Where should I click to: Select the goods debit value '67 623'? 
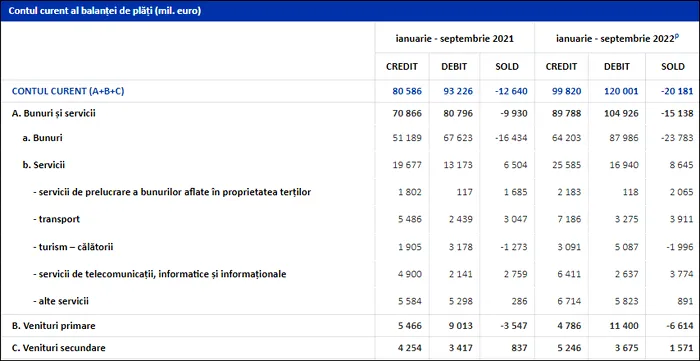pyautogui.click(x=458, y=138)
